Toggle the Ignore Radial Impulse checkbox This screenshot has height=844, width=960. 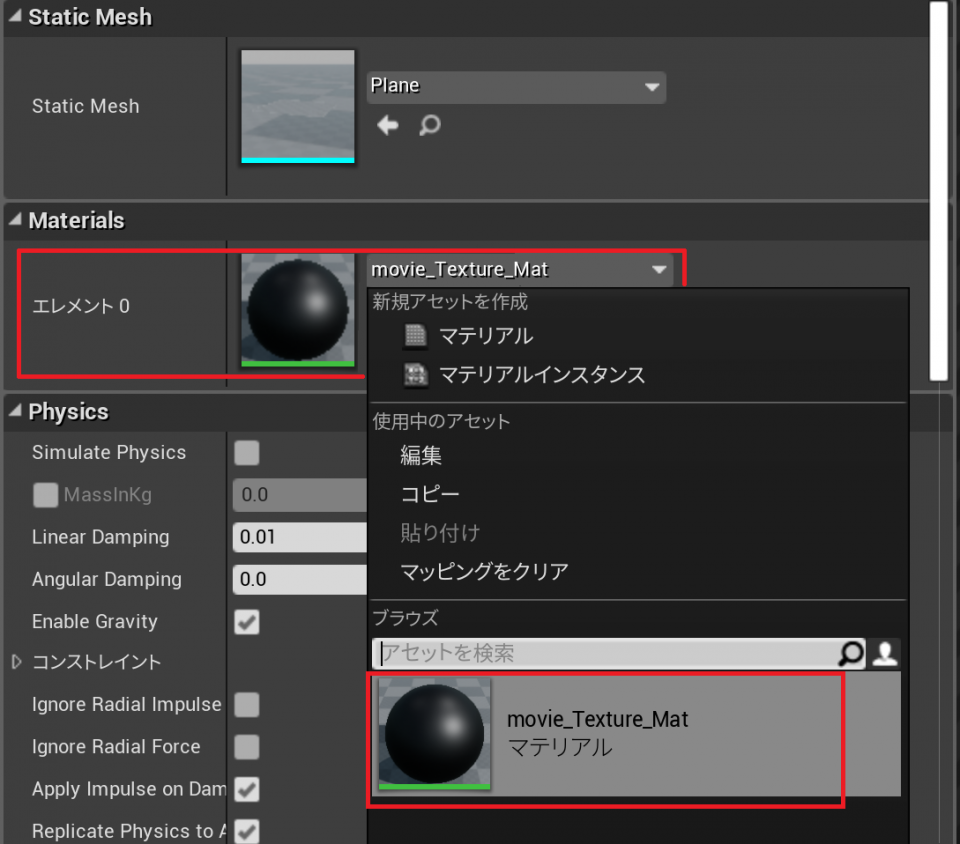point(247,705)
